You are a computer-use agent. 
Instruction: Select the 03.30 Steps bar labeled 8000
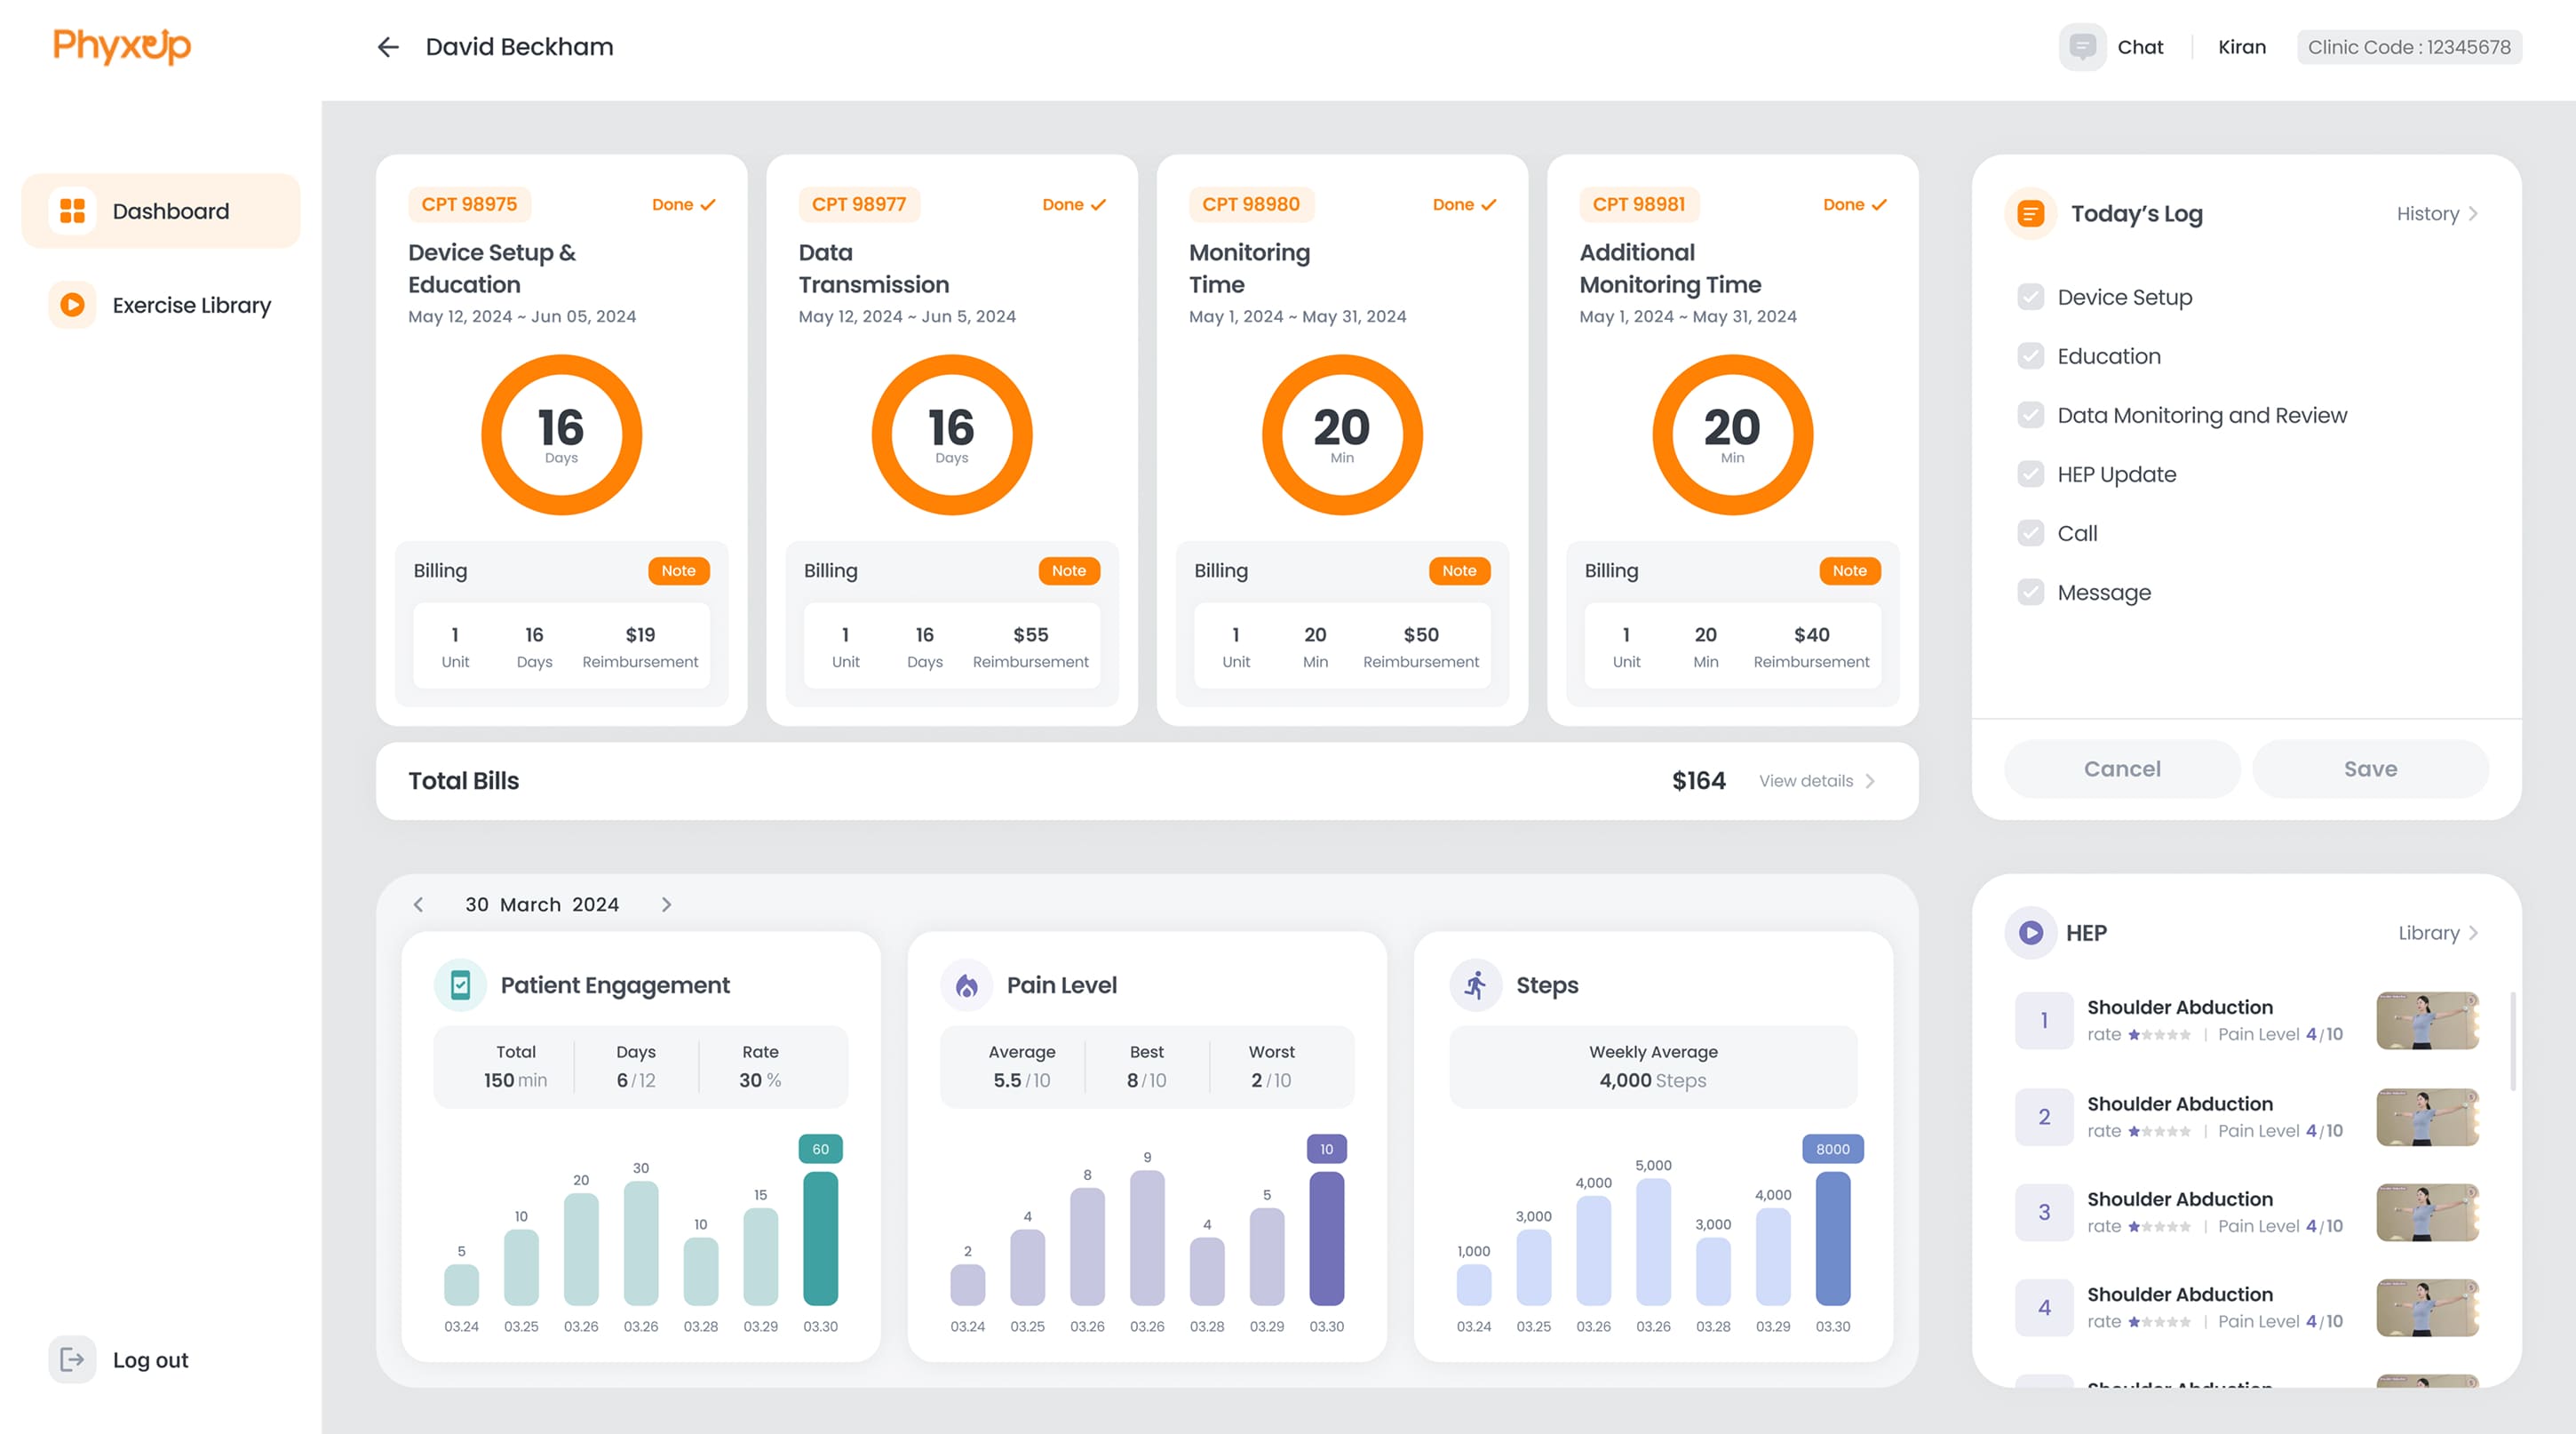point(1832,1238)
